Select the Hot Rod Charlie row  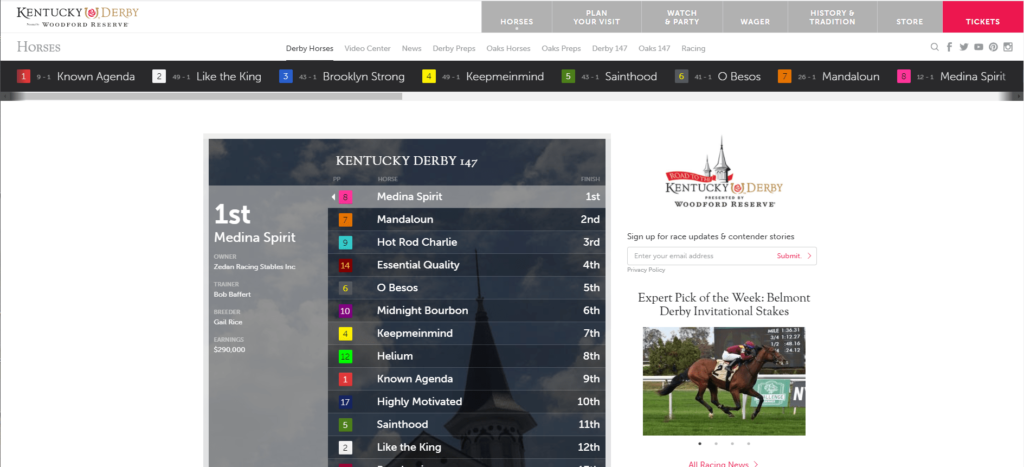[x=466, y=242]
